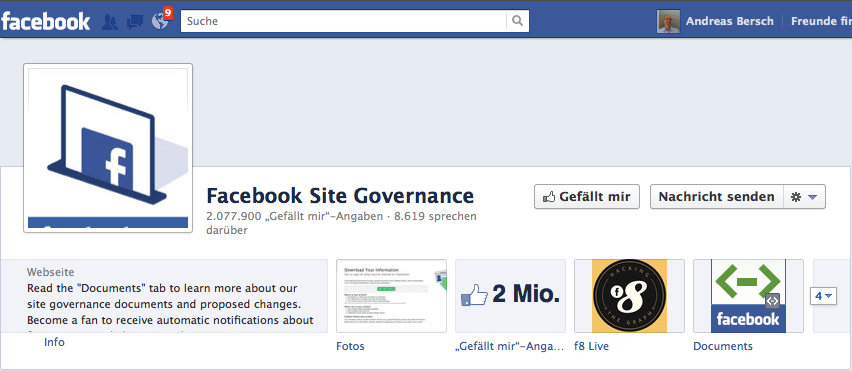Click the 2.077.900 „Gefällt mir"-Angaben count
The image size is (852, 371).
pyautogui.click(x=296, y=216)
